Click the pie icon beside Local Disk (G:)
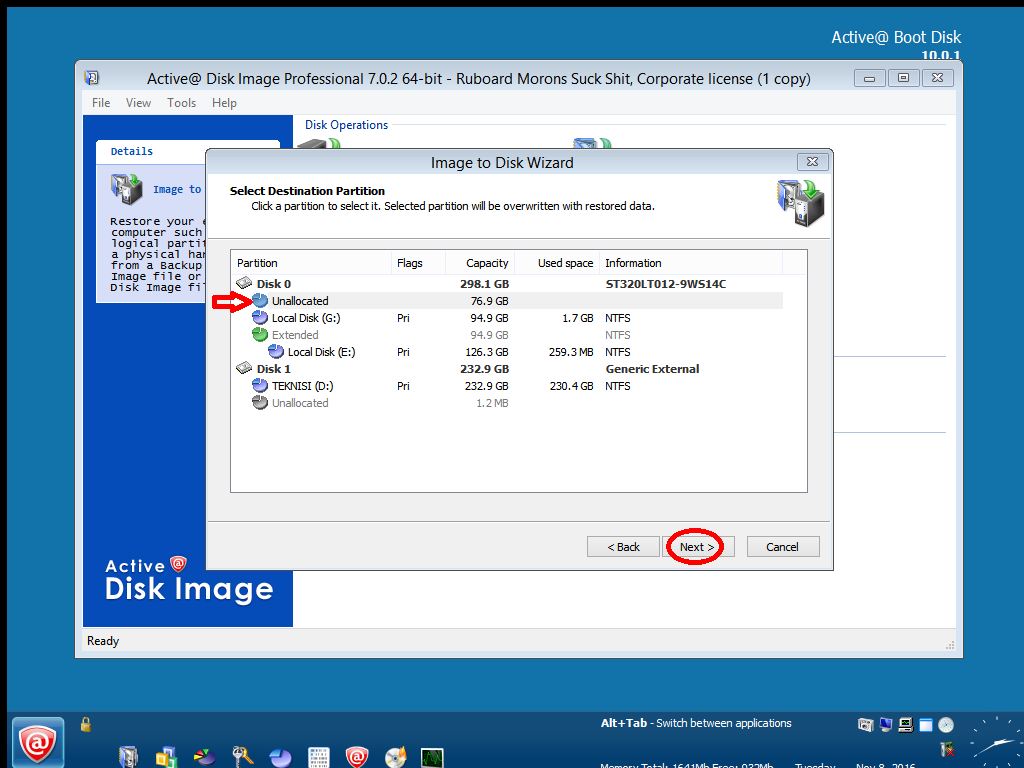 (x=260, y=317)
